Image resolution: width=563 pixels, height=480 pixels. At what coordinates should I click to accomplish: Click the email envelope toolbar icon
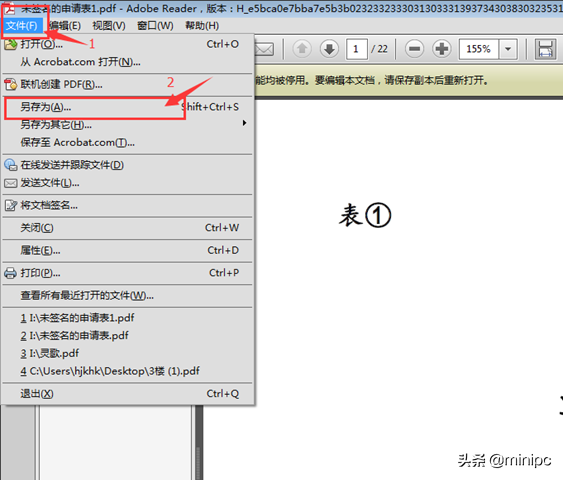pyautogui.click(x=265, y=49)
